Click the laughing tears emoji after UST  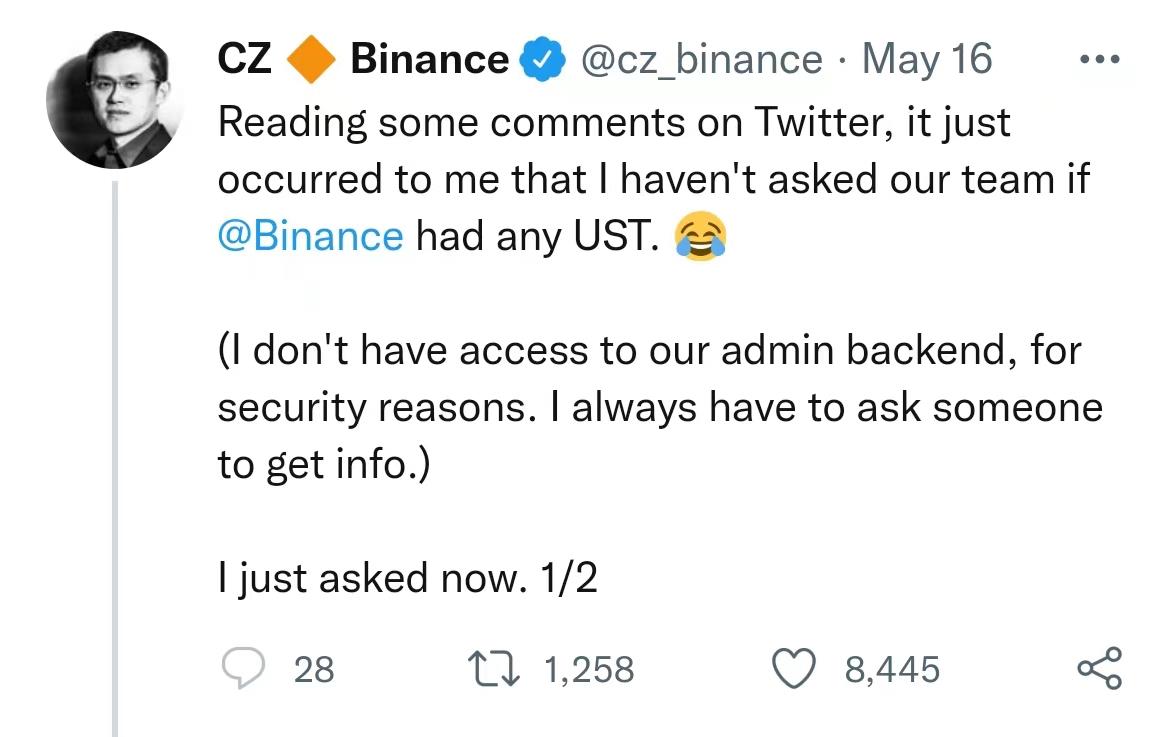700,236
